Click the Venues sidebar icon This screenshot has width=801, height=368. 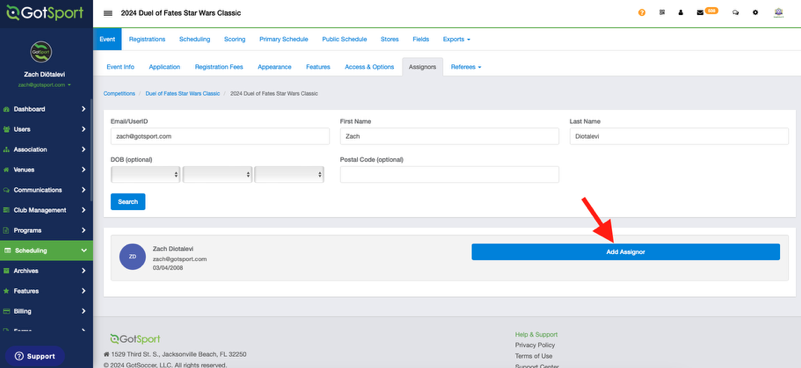click(6, 170)
